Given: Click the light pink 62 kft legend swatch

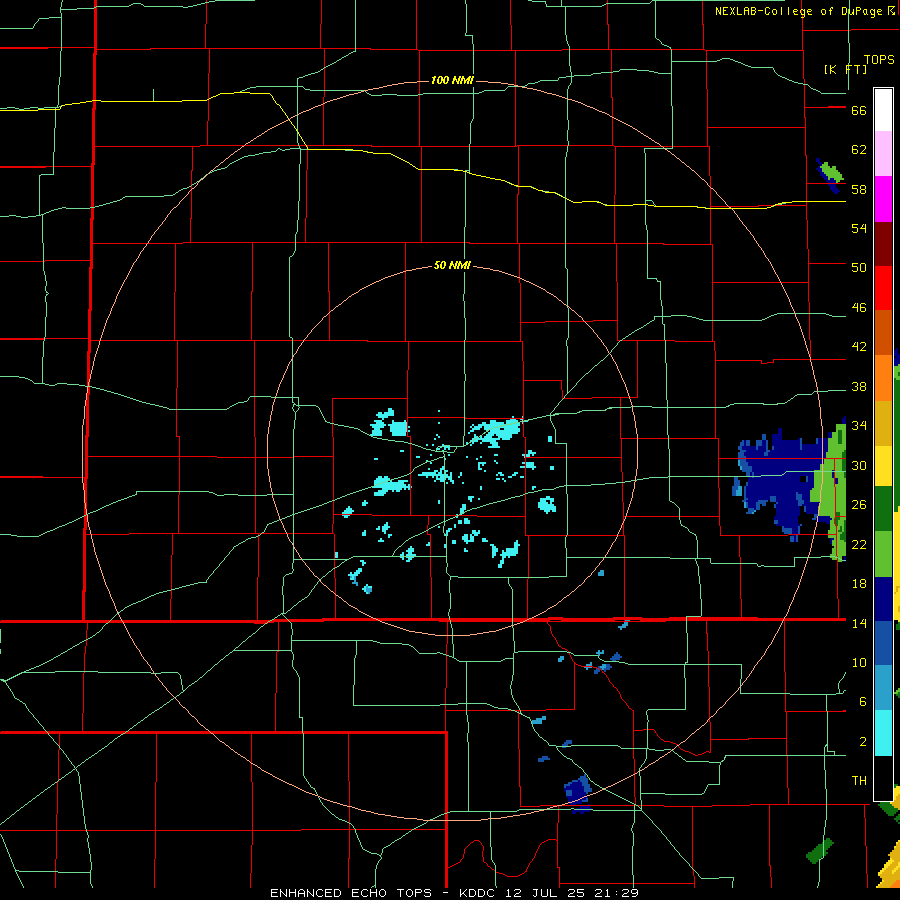Looking at the screenshot, I should click(883, 154).
